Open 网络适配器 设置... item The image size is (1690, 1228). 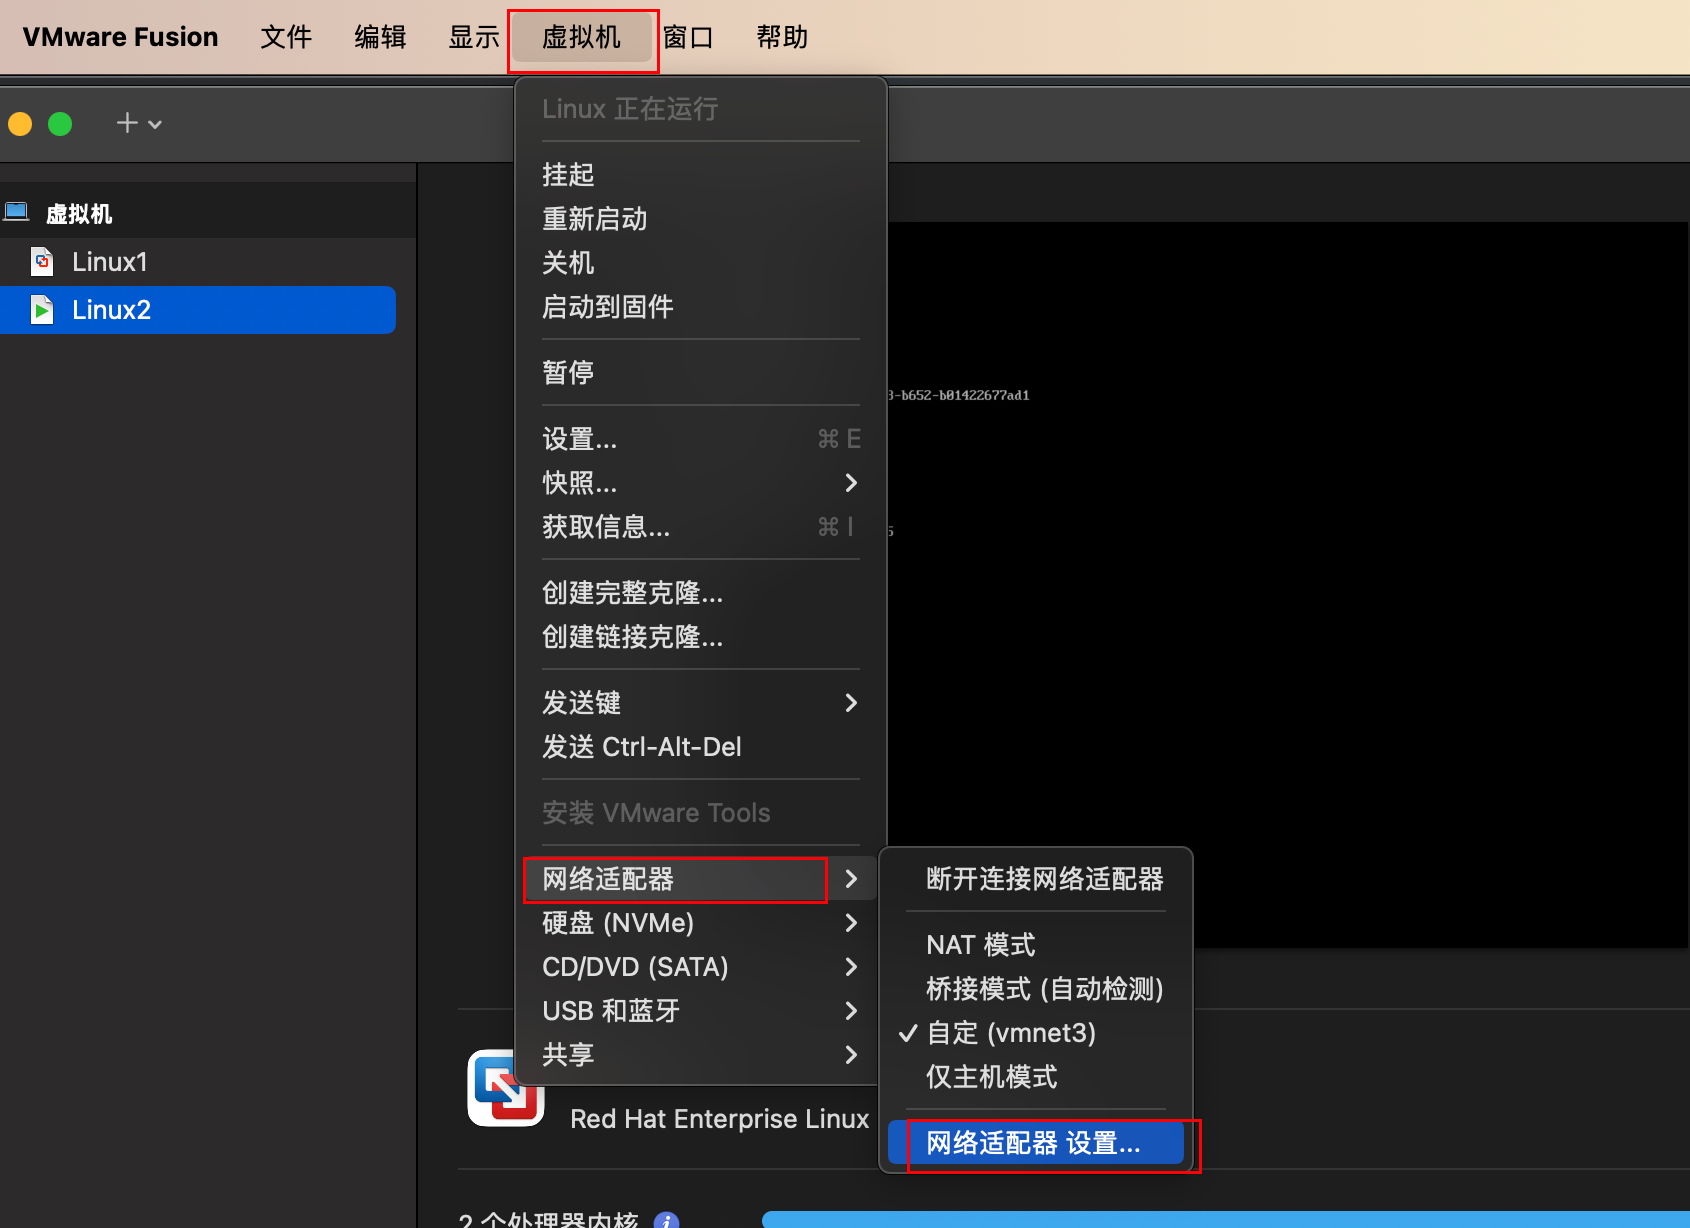click(x=1036, y=1143)
